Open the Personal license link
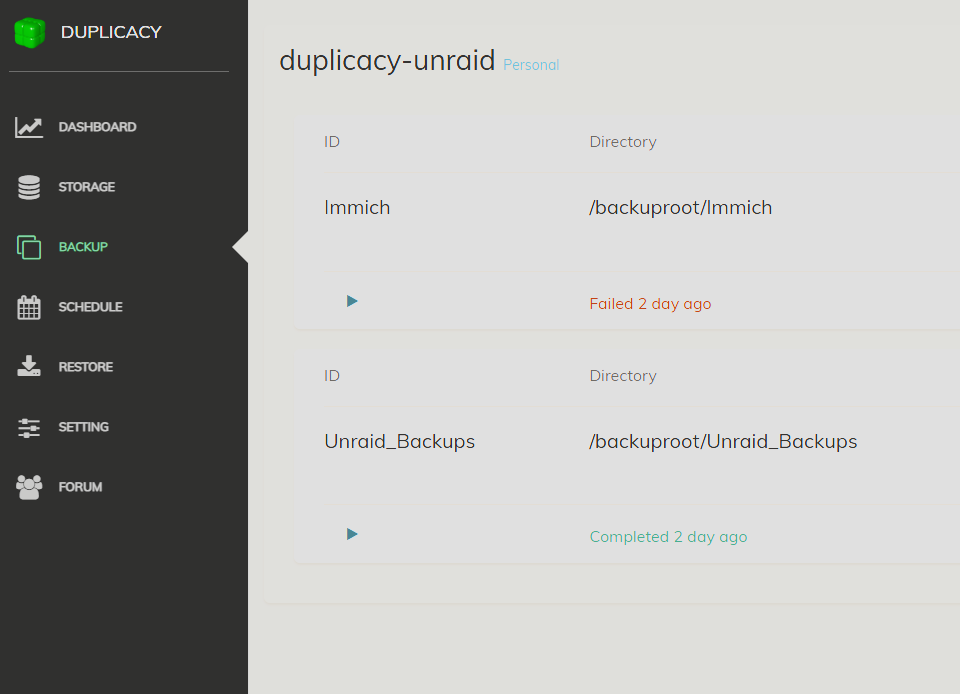The height and width of the screenshot is (694, 960). pyautogui.click(x=531, y=65)
